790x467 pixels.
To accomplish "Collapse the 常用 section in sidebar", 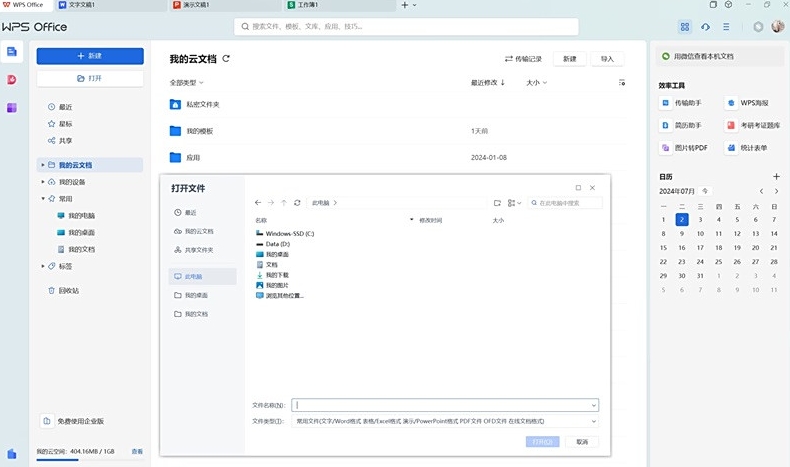I will 43,199.
